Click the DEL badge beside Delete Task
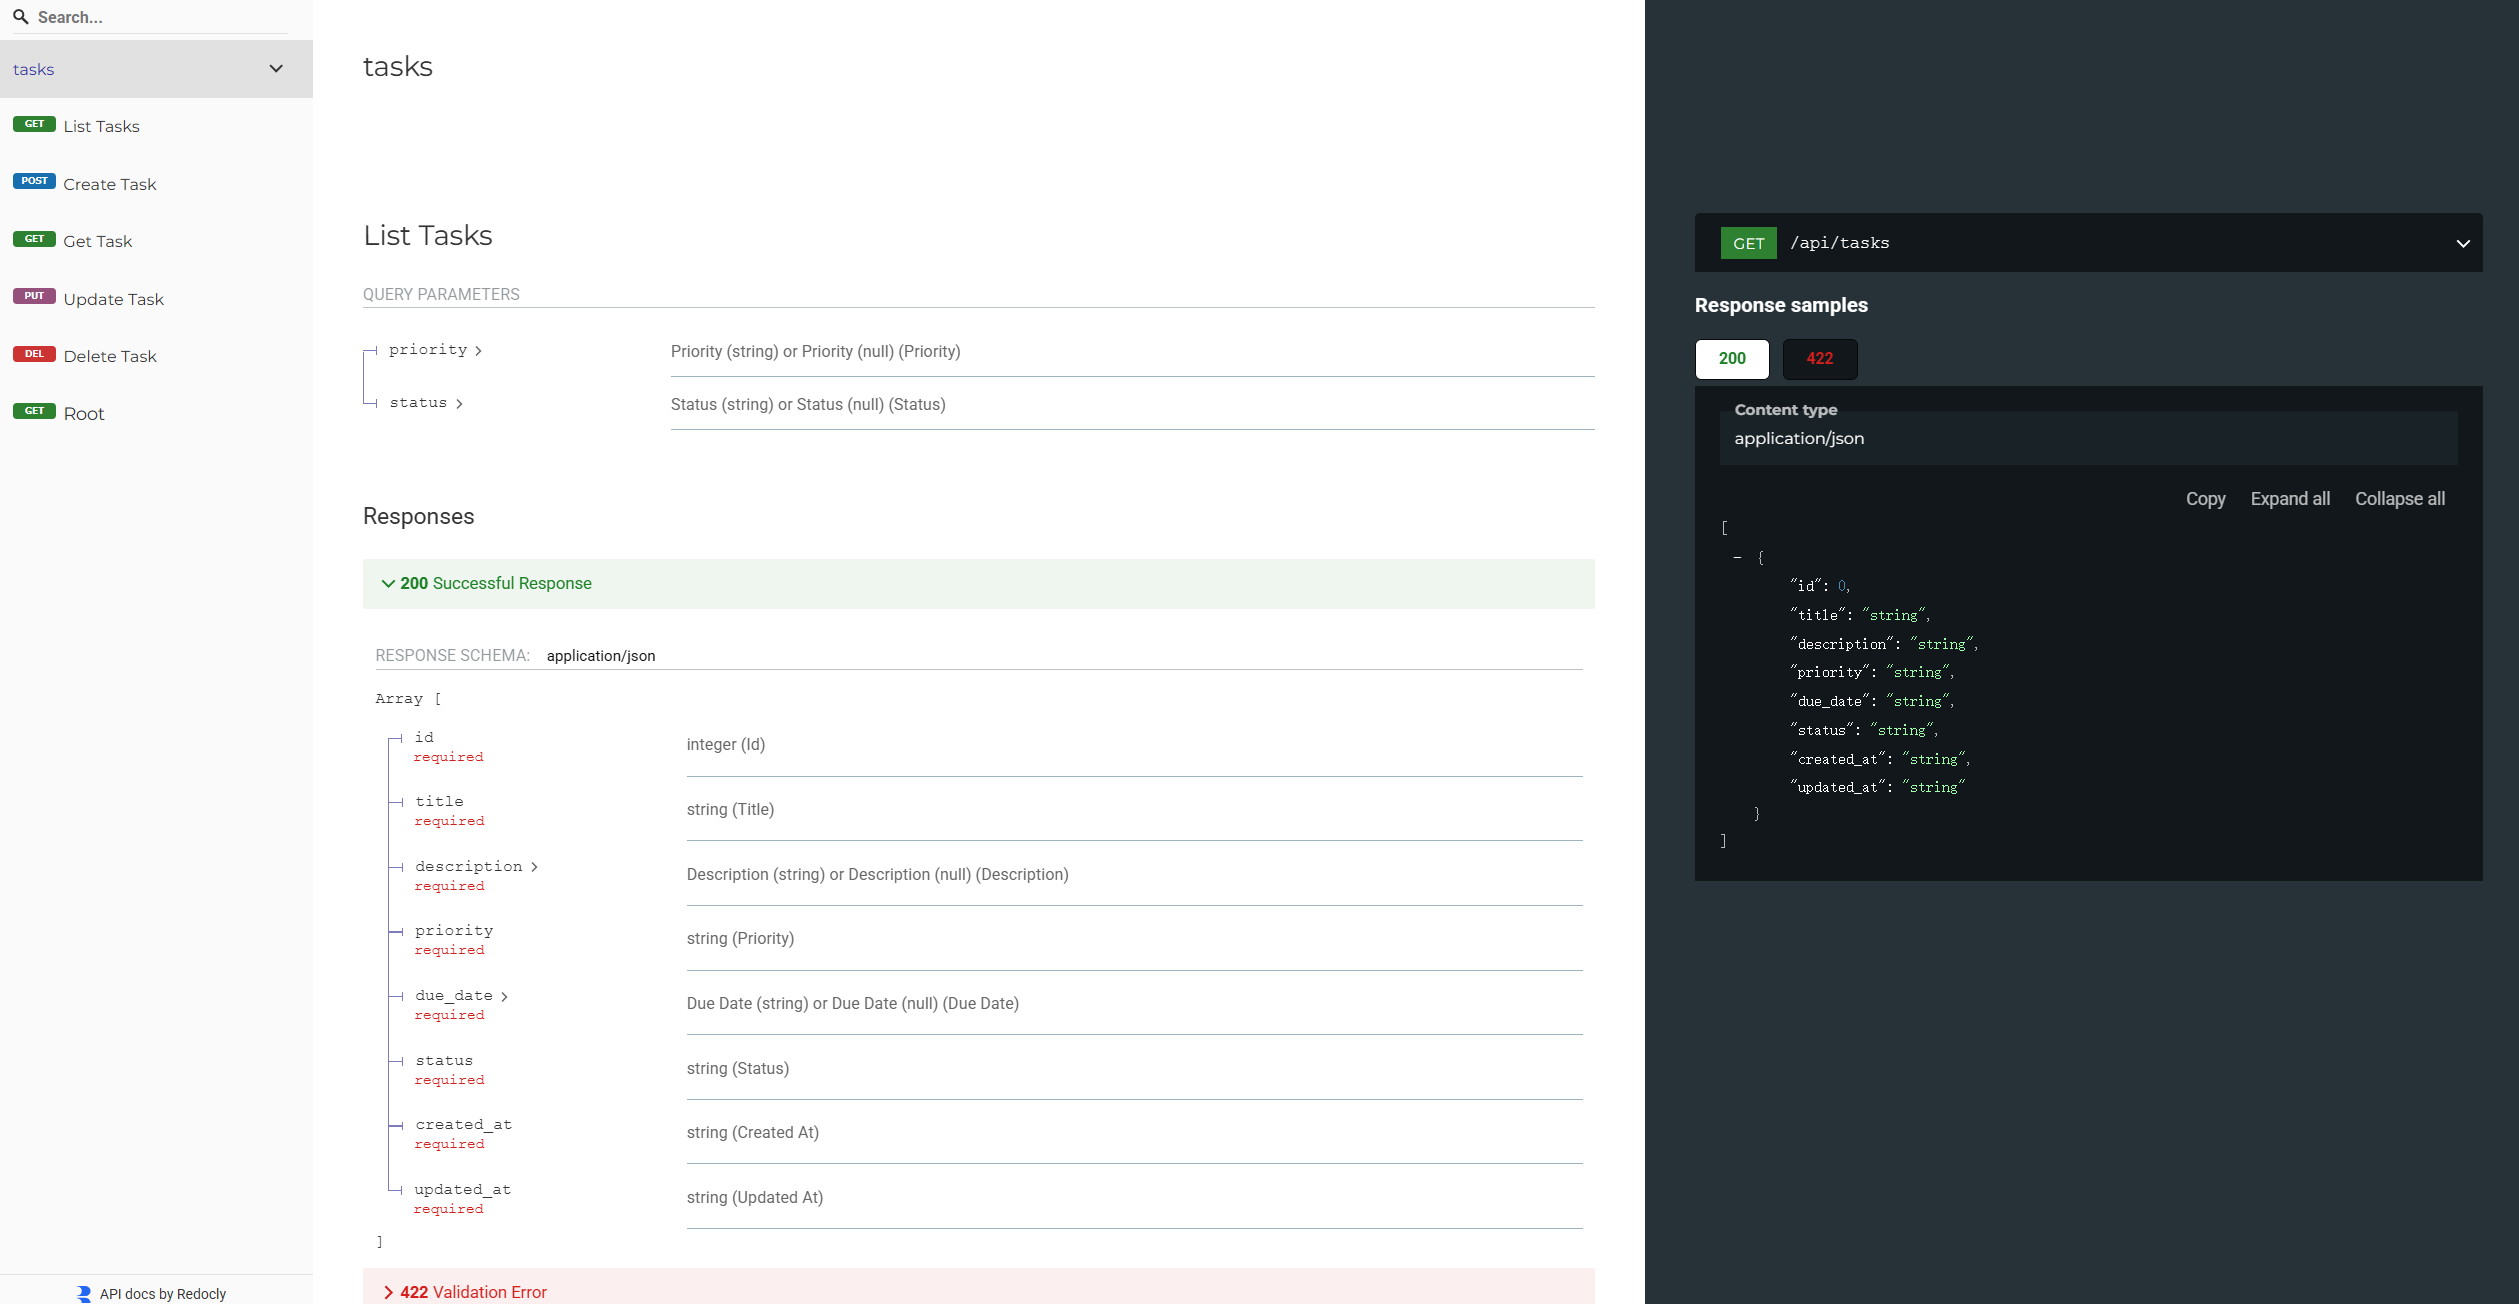 (x=34, y=354)
